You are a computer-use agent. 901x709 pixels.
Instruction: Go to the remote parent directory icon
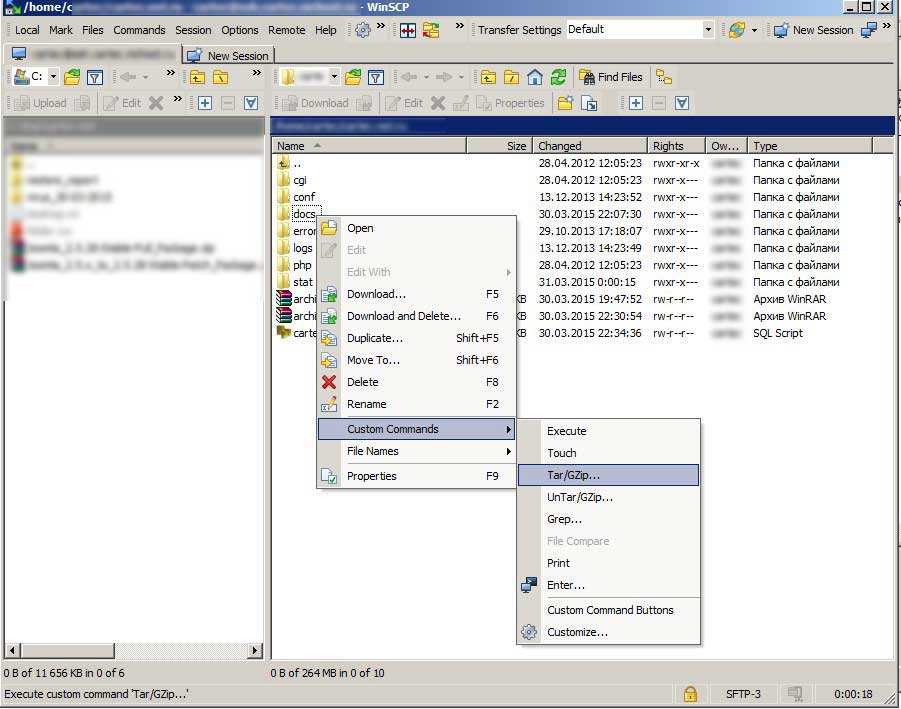click(x=488, y=77)
